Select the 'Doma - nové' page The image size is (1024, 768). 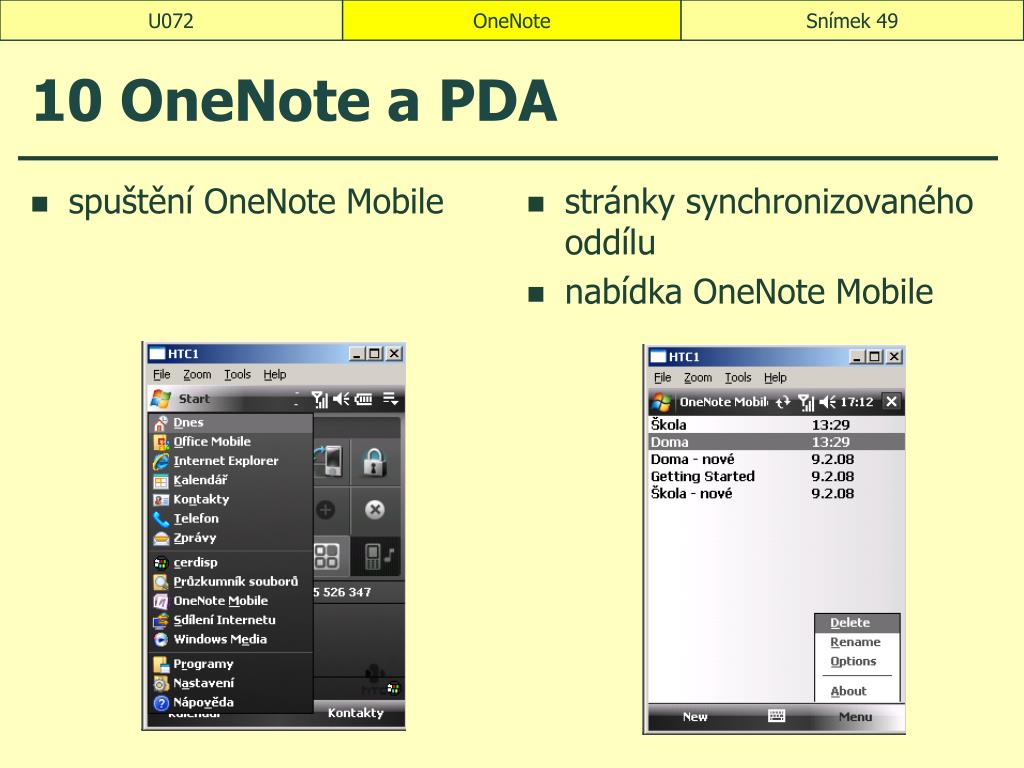[776, 459]
